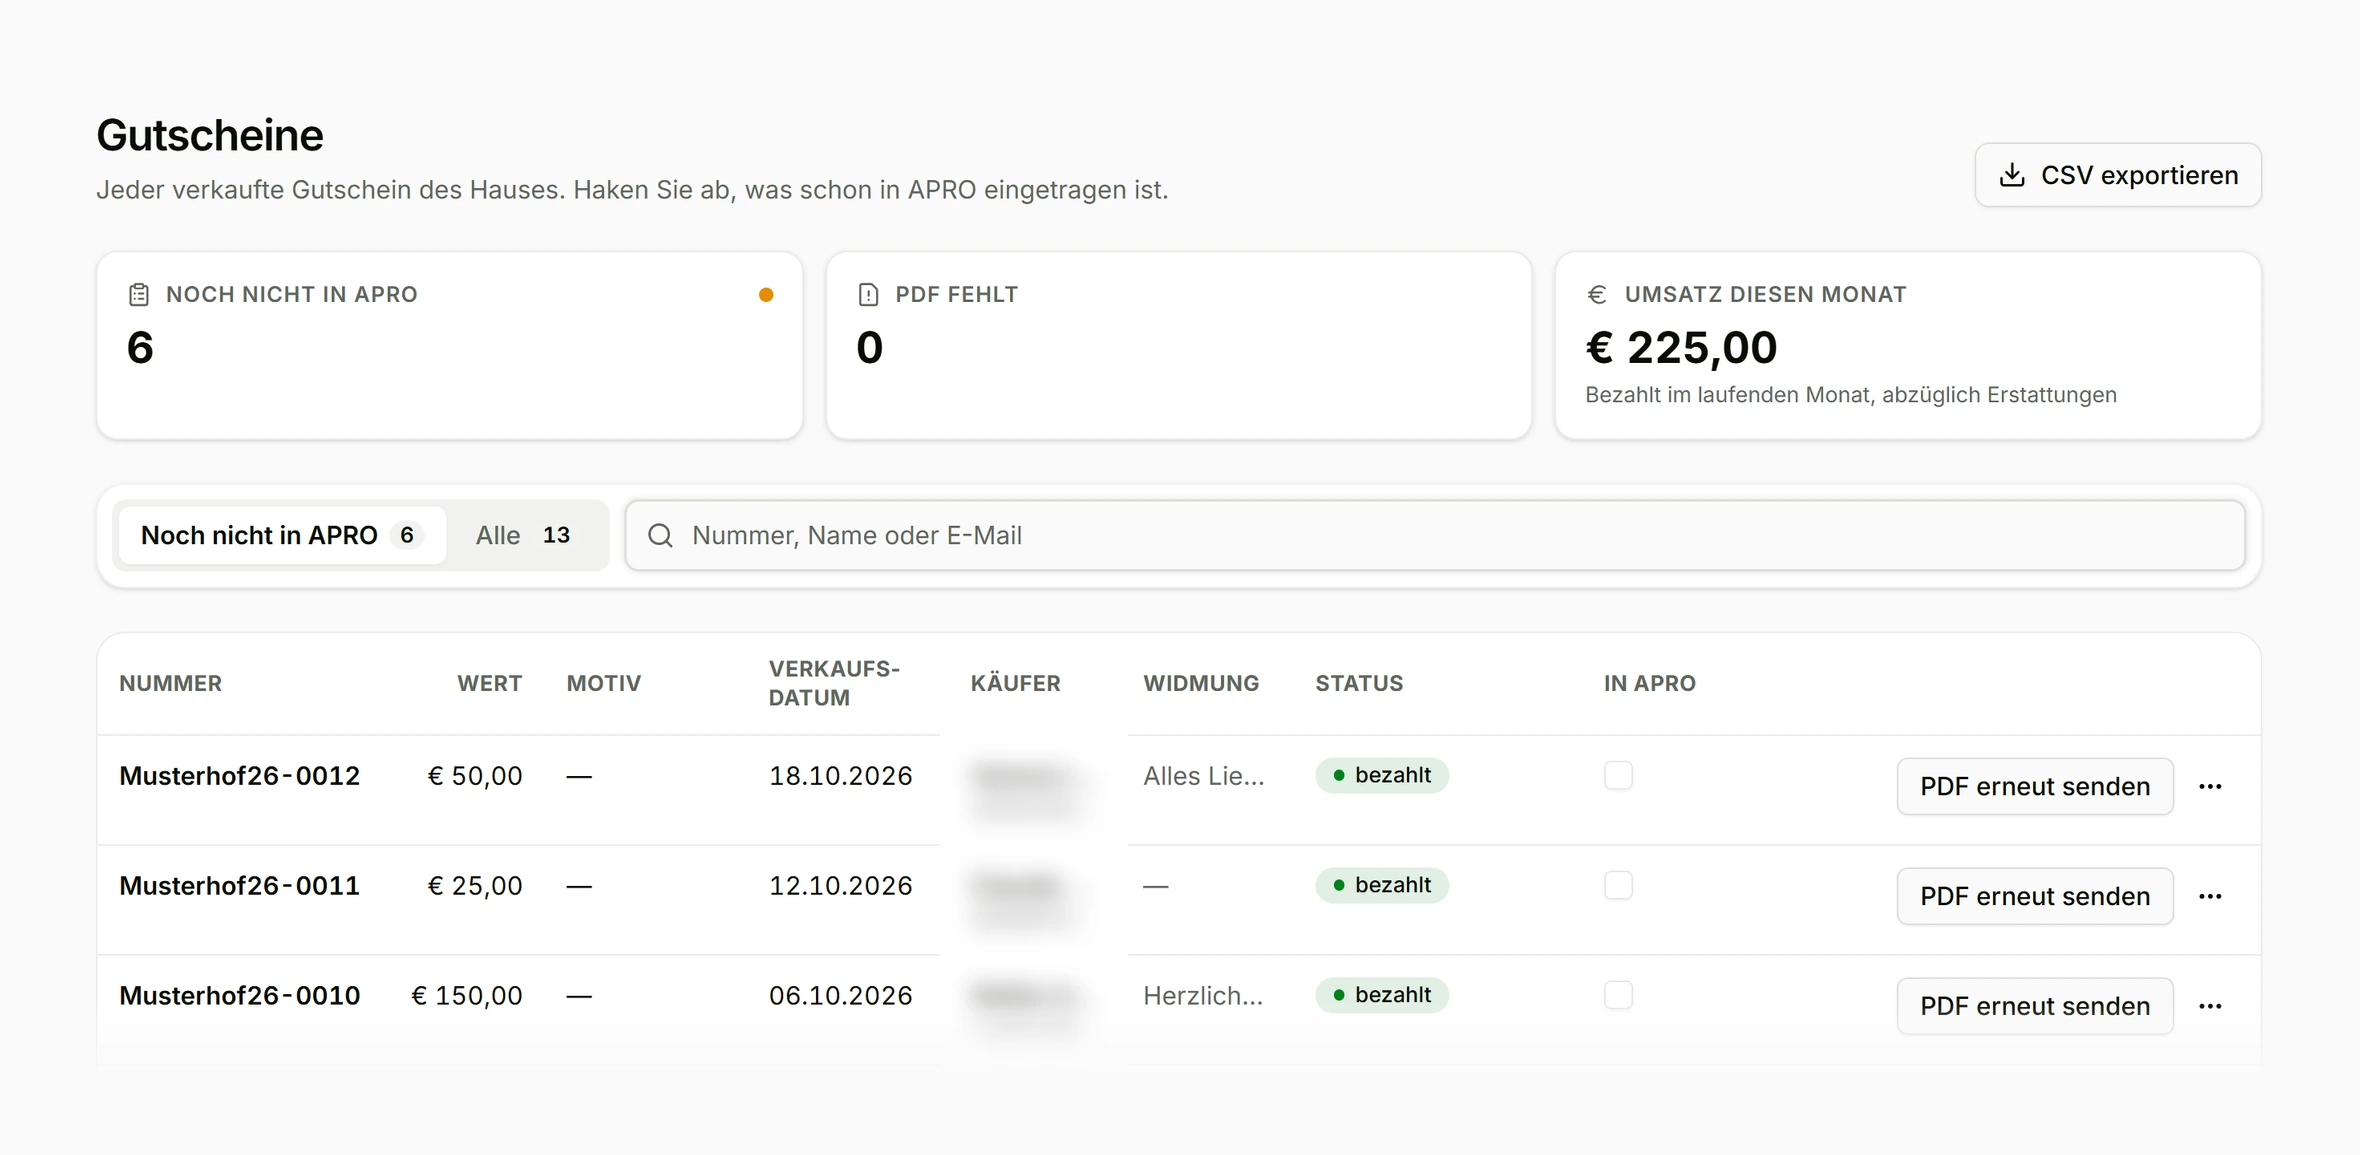Click the value € 150,00
Screen dimensions: 2360x1155
point(467,996)
